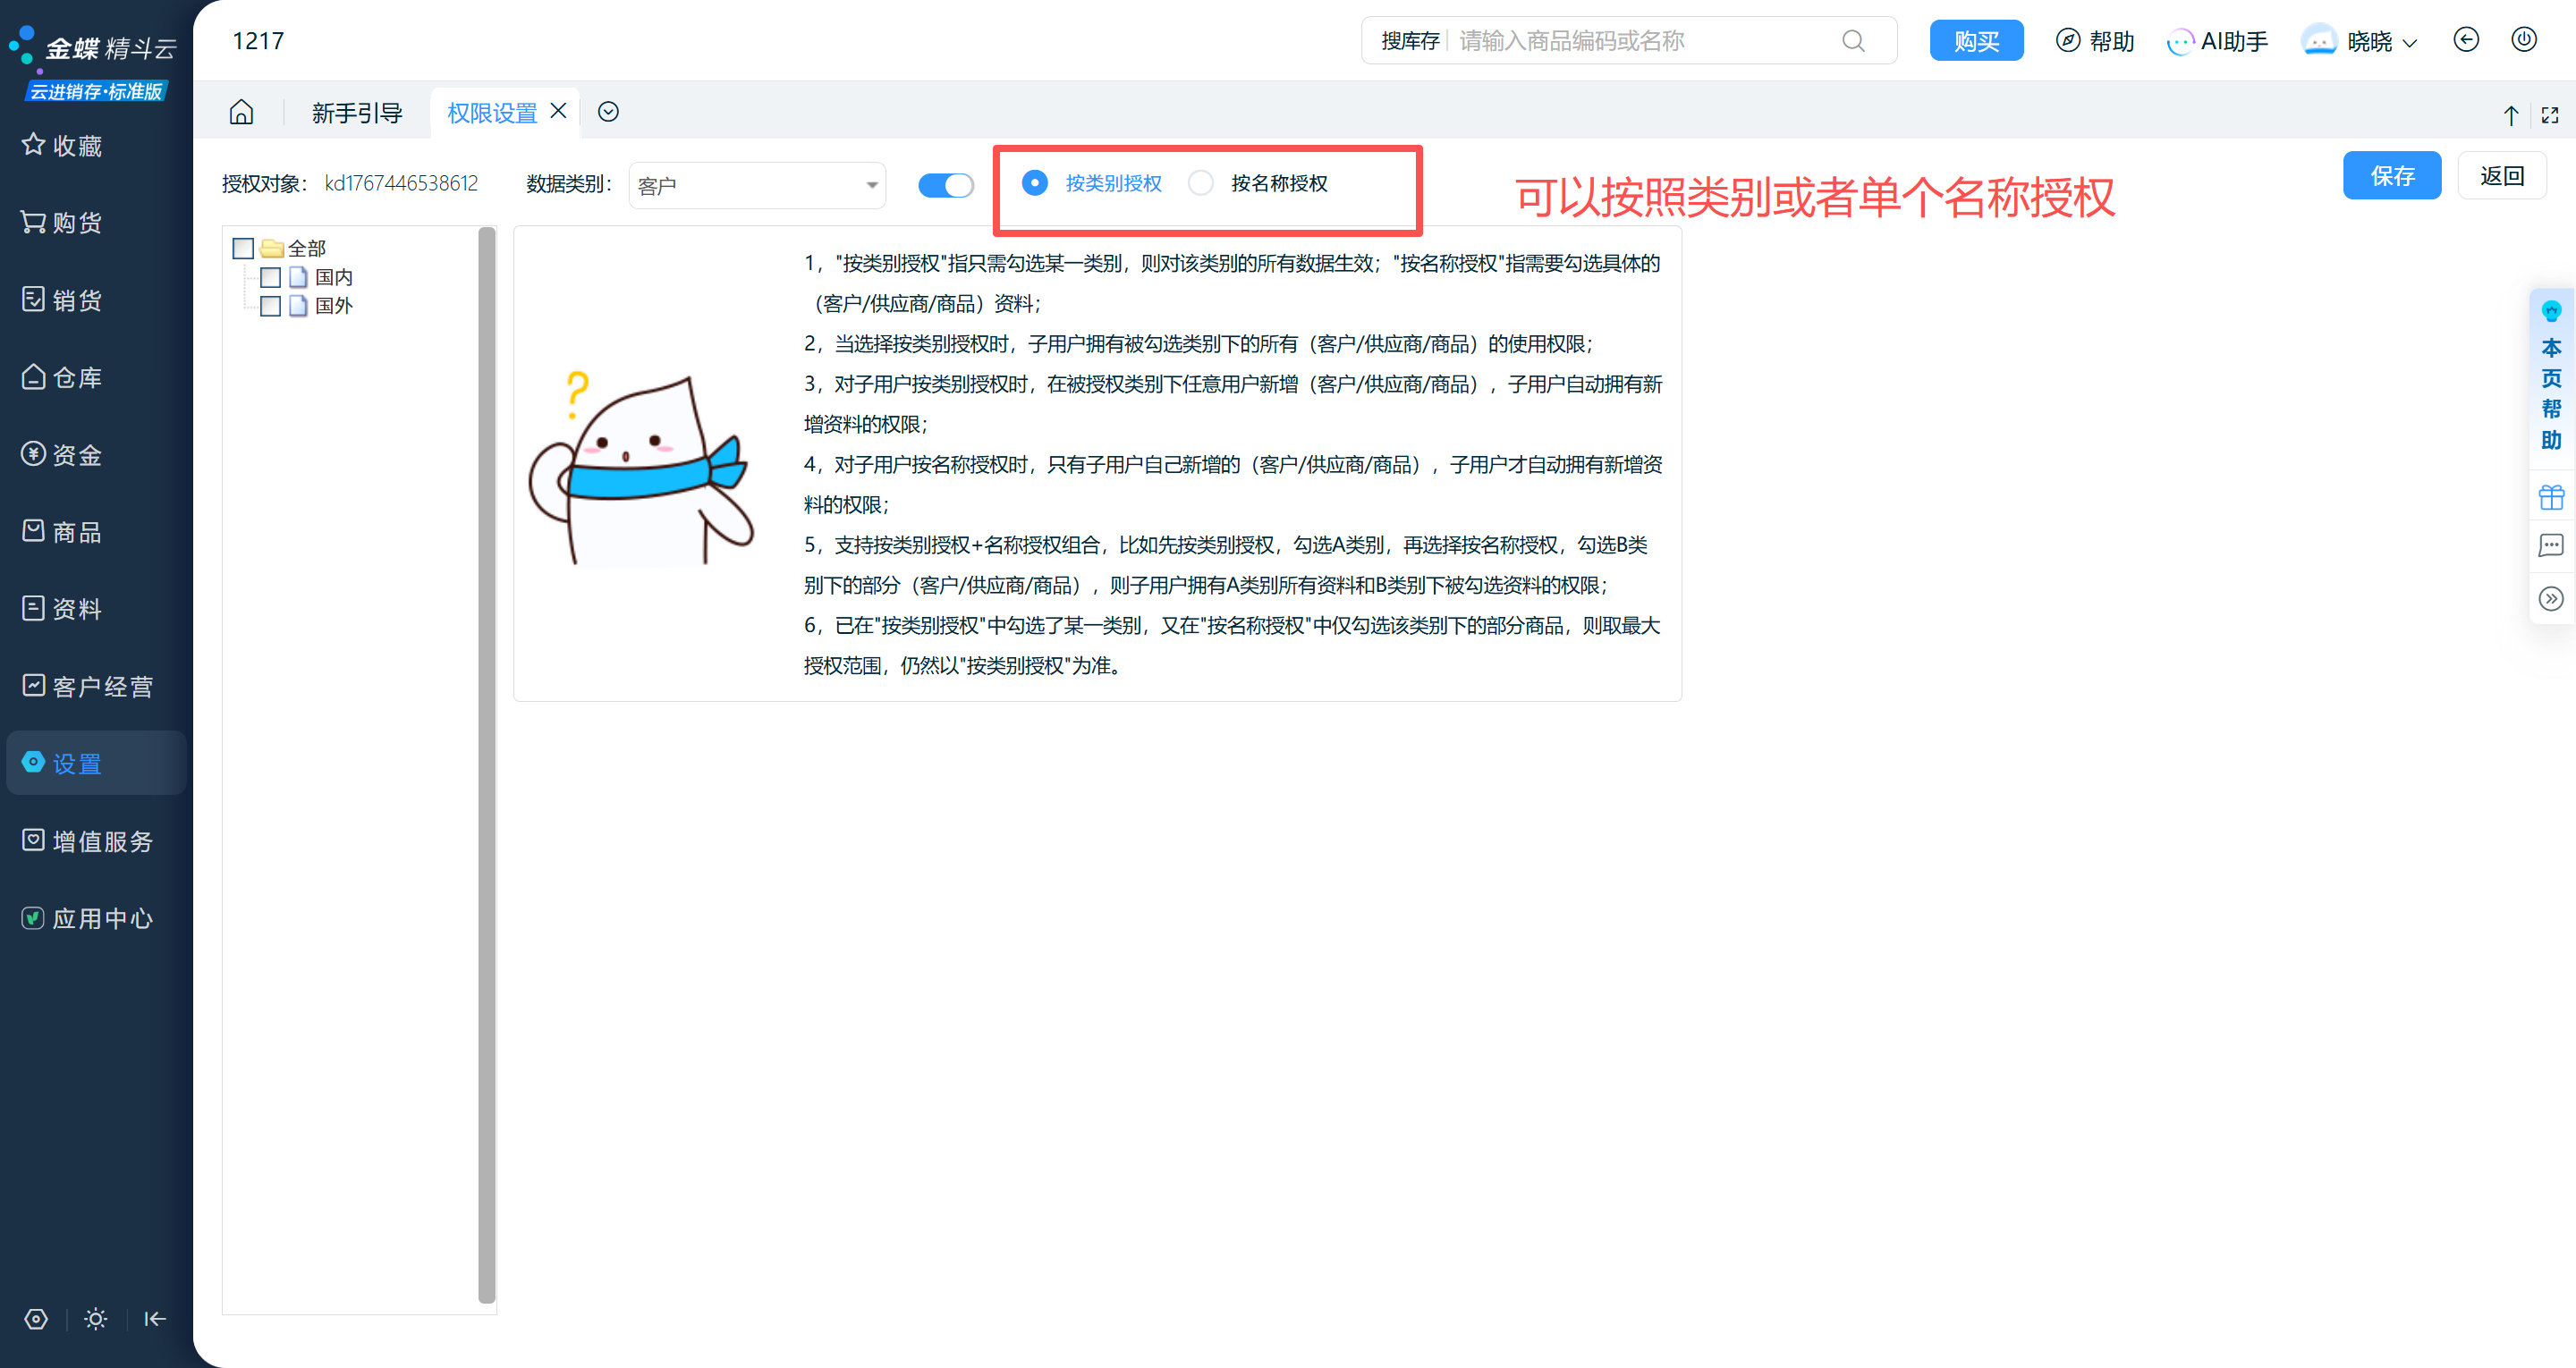Viewport: 2576px width, 1368px height.
Task: Switch to the 新手引导 tab
Action: [357, 113]
